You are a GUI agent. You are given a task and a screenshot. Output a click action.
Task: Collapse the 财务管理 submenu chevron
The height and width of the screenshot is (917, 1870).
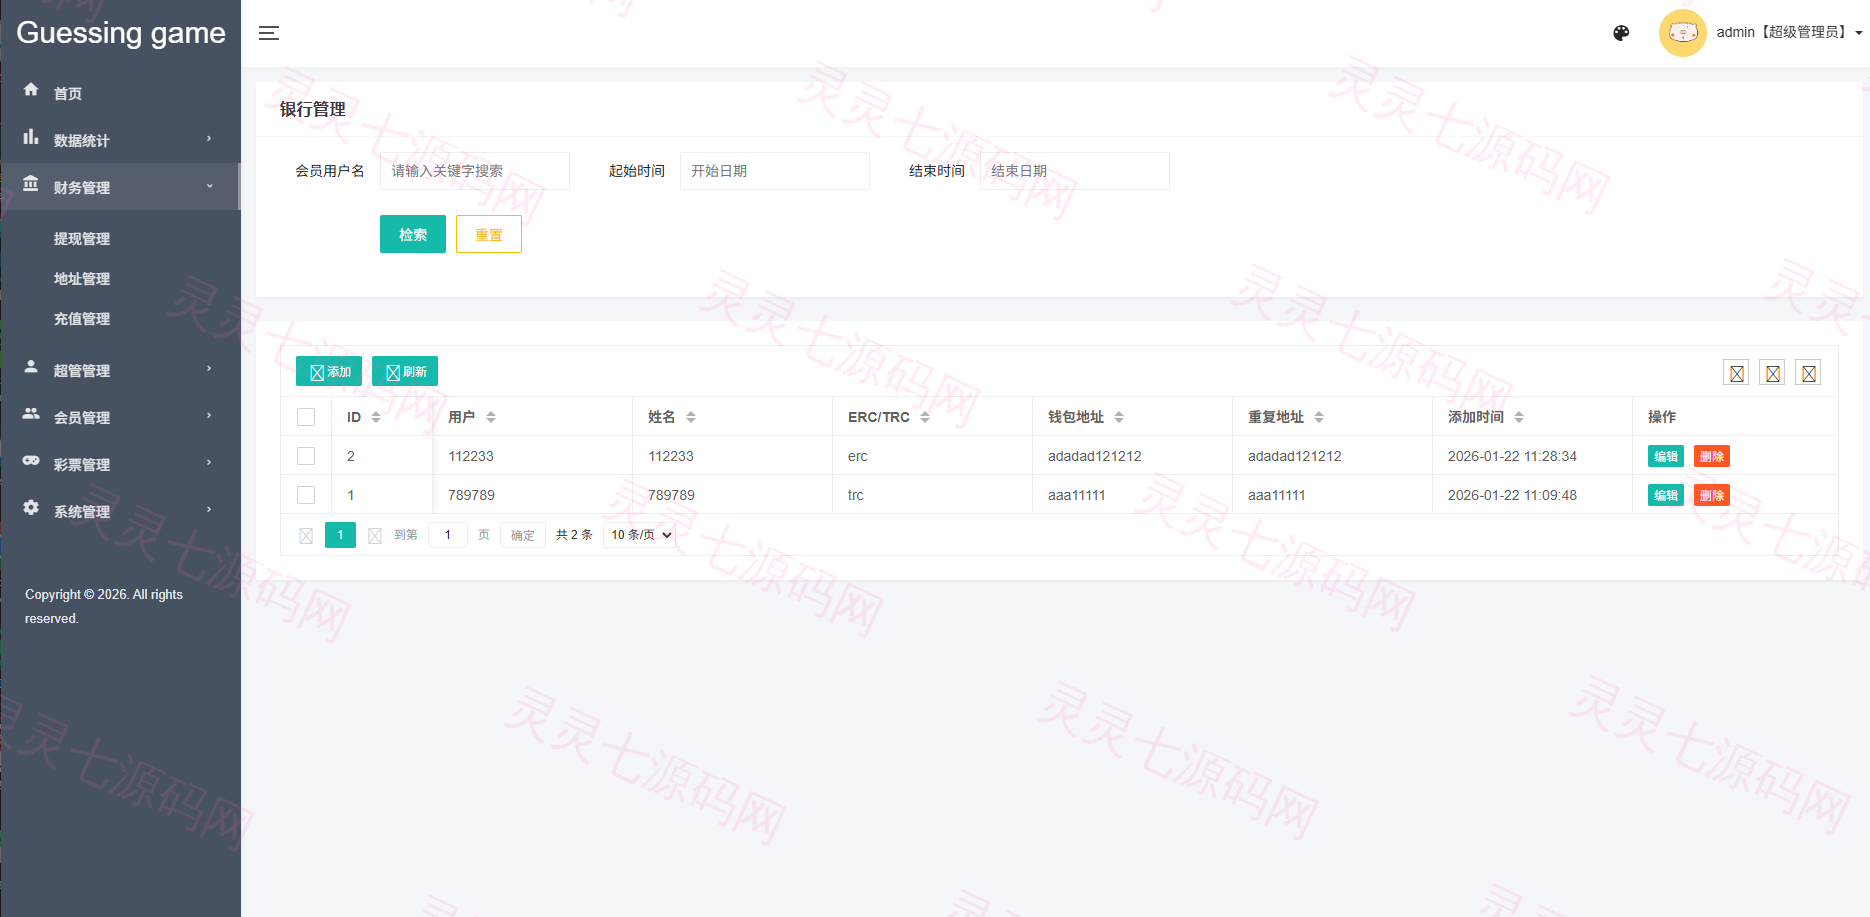209,186
